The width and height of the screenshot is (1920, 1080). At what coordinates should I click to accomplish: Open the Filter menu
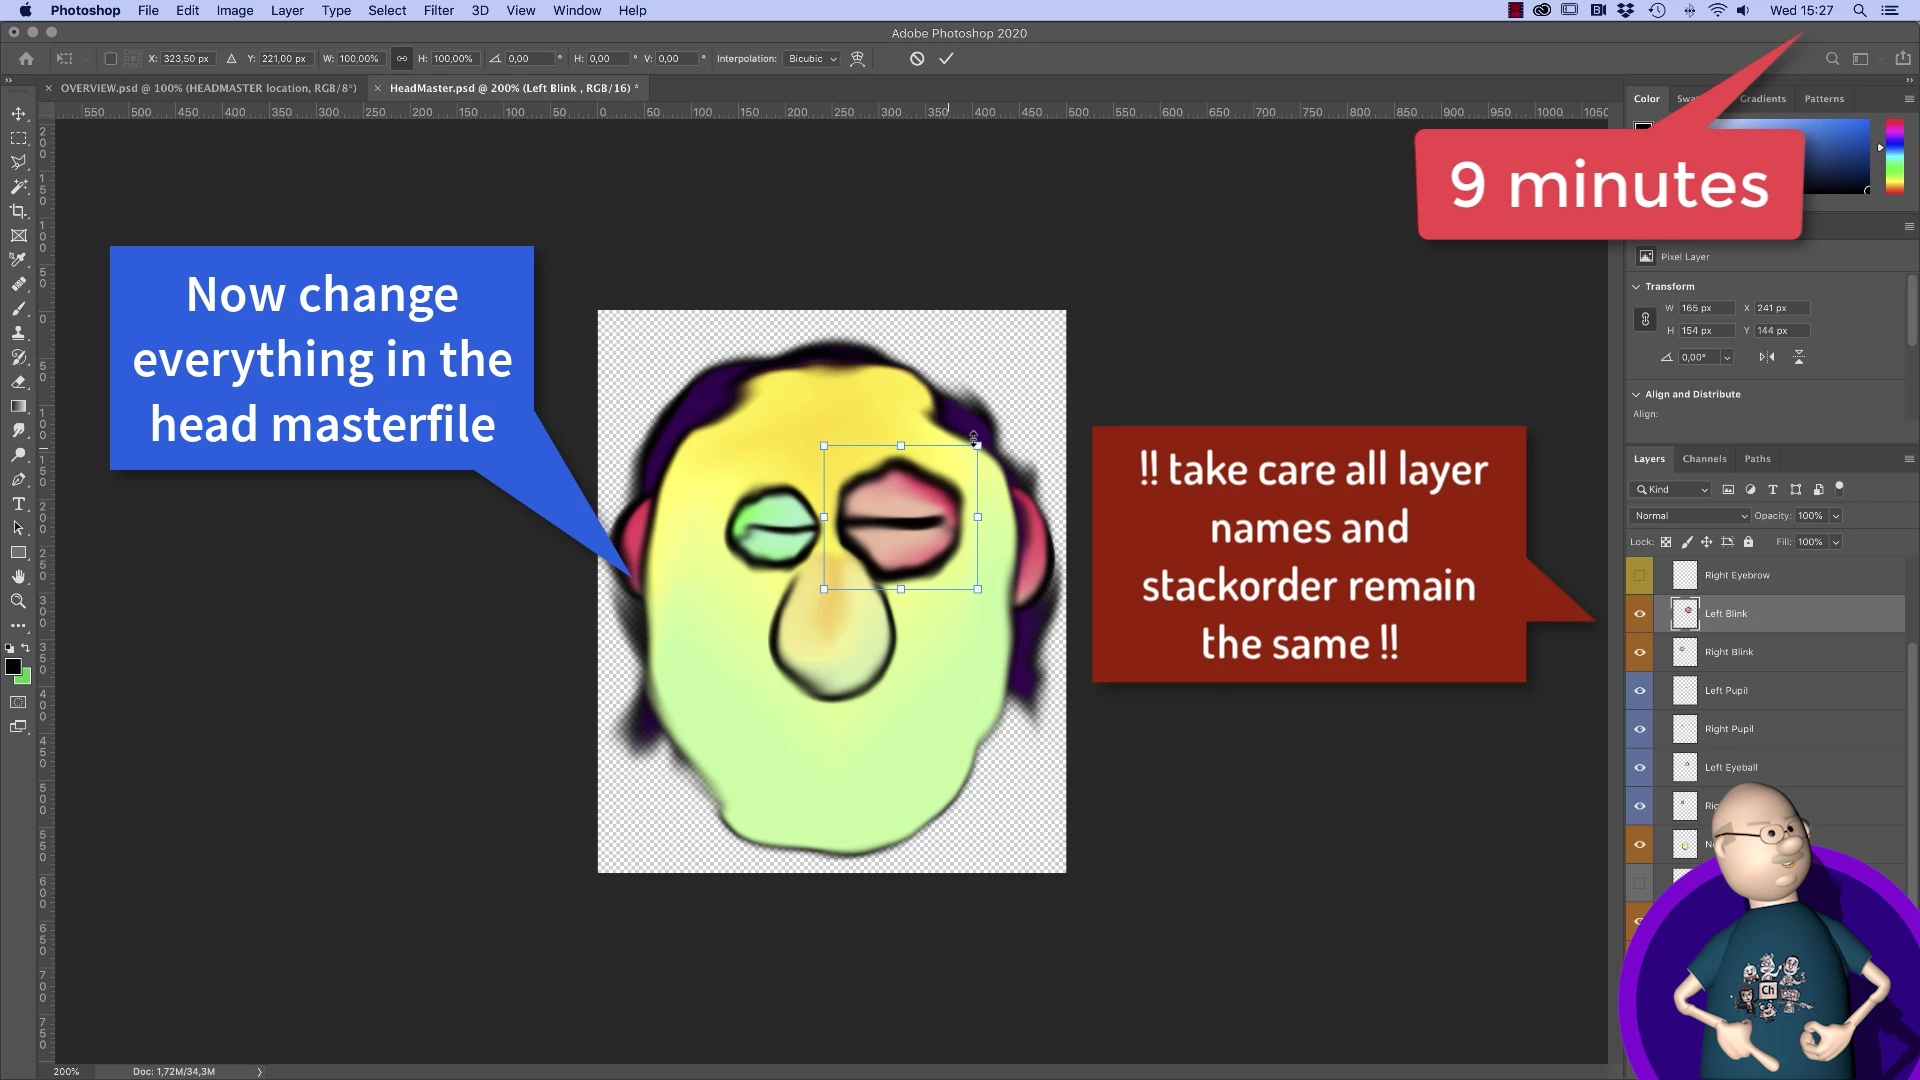tap(438, 10)
